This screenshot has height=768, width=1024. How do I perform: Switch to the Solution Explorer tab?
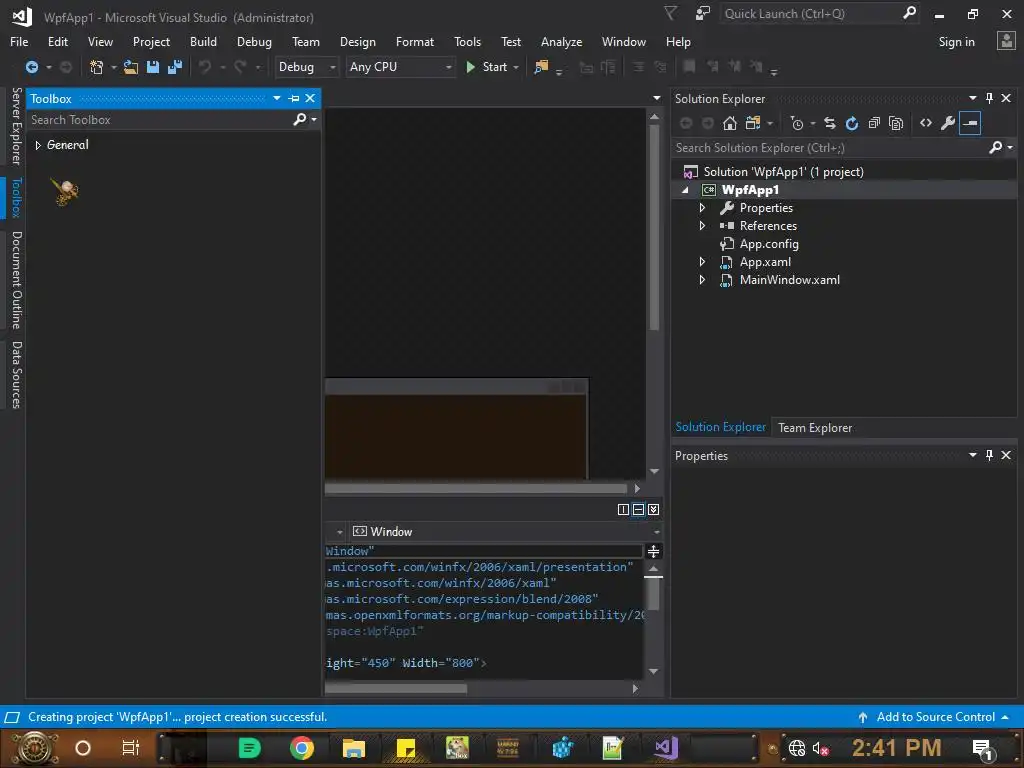click(x=720, y=427)
